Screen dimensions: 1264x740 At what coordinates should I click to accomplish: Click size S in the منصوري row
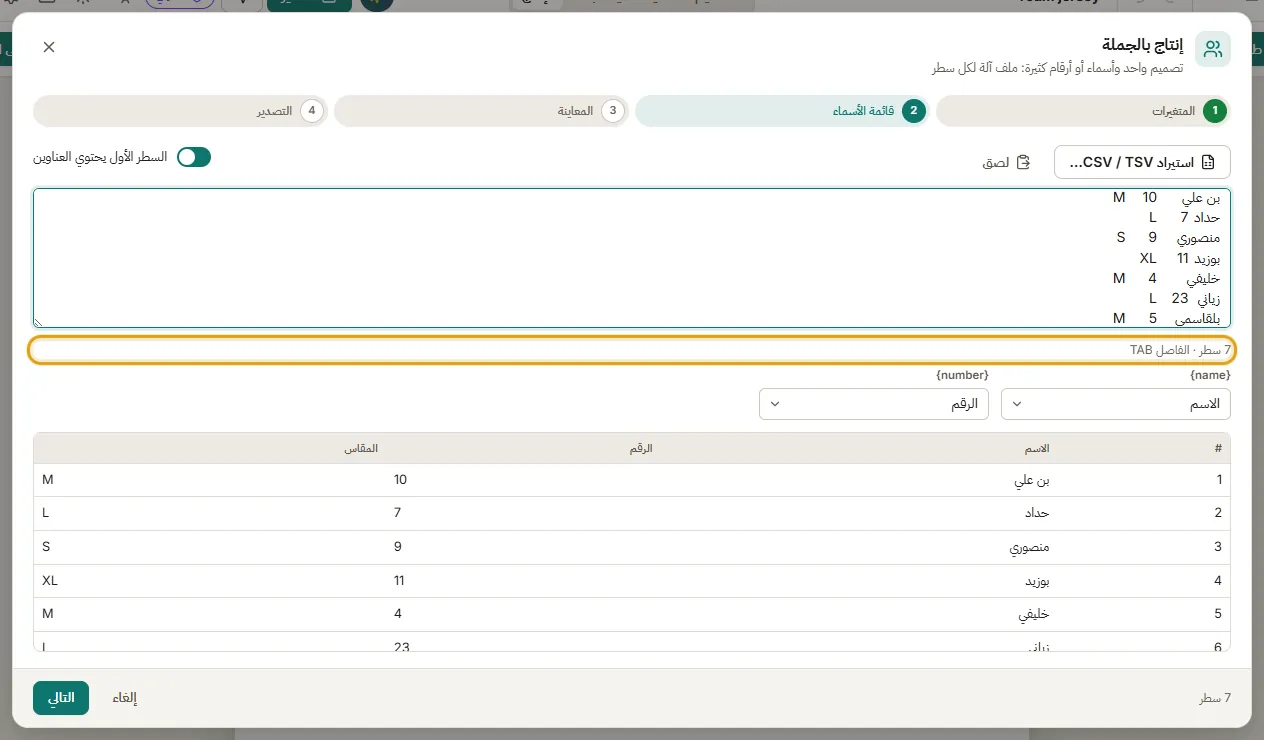pyautogui.click(x=46, y=547)
